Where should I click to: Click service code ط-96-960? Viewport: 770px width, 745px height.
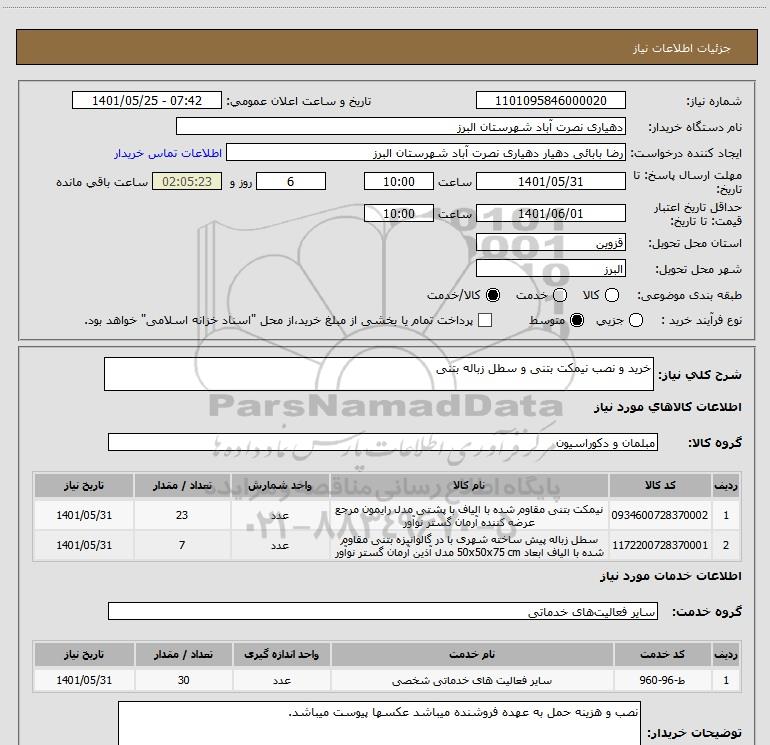[x=662, y=680]
